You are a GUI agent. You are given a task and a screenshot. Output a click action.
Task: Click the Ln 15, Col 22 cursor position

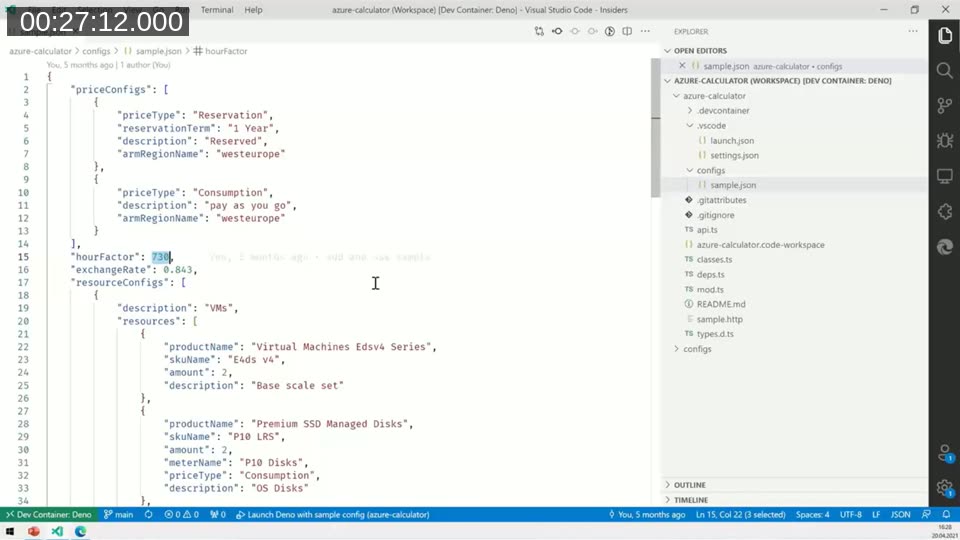click(x=740, y=515)
